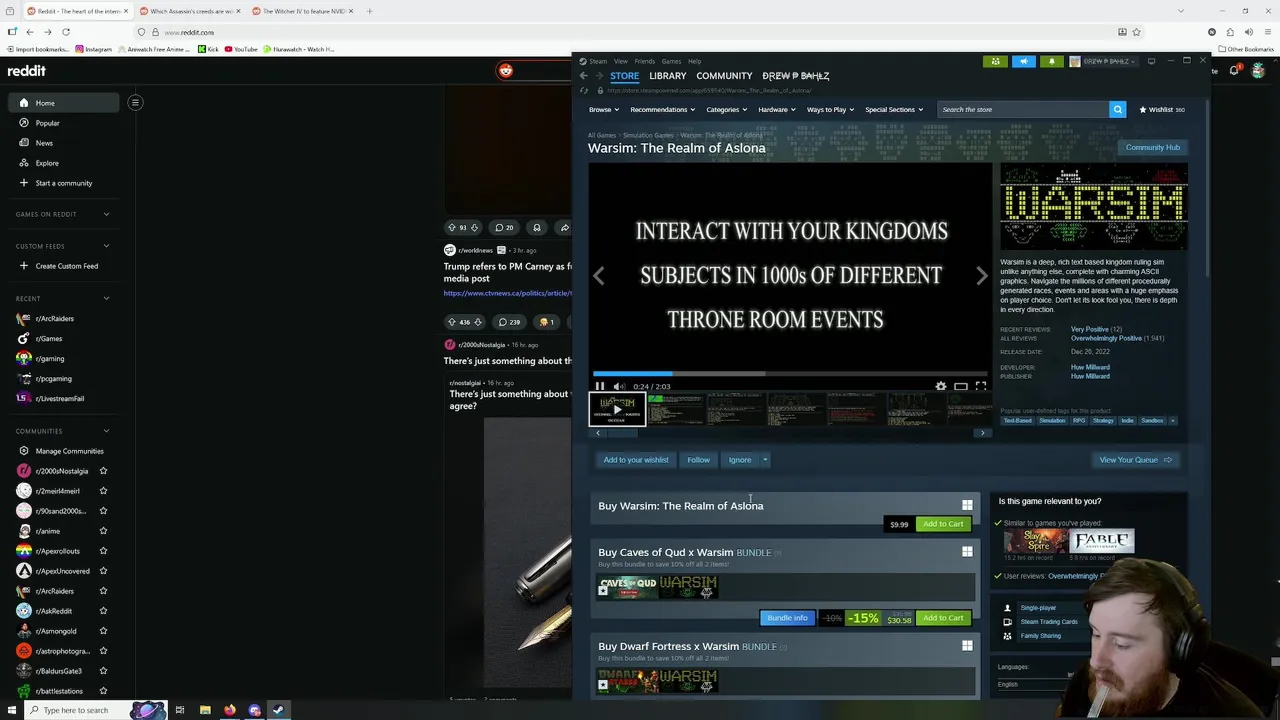Seek in the trailer progress bar
This screenshot has height=720, width=1280.
790,374
